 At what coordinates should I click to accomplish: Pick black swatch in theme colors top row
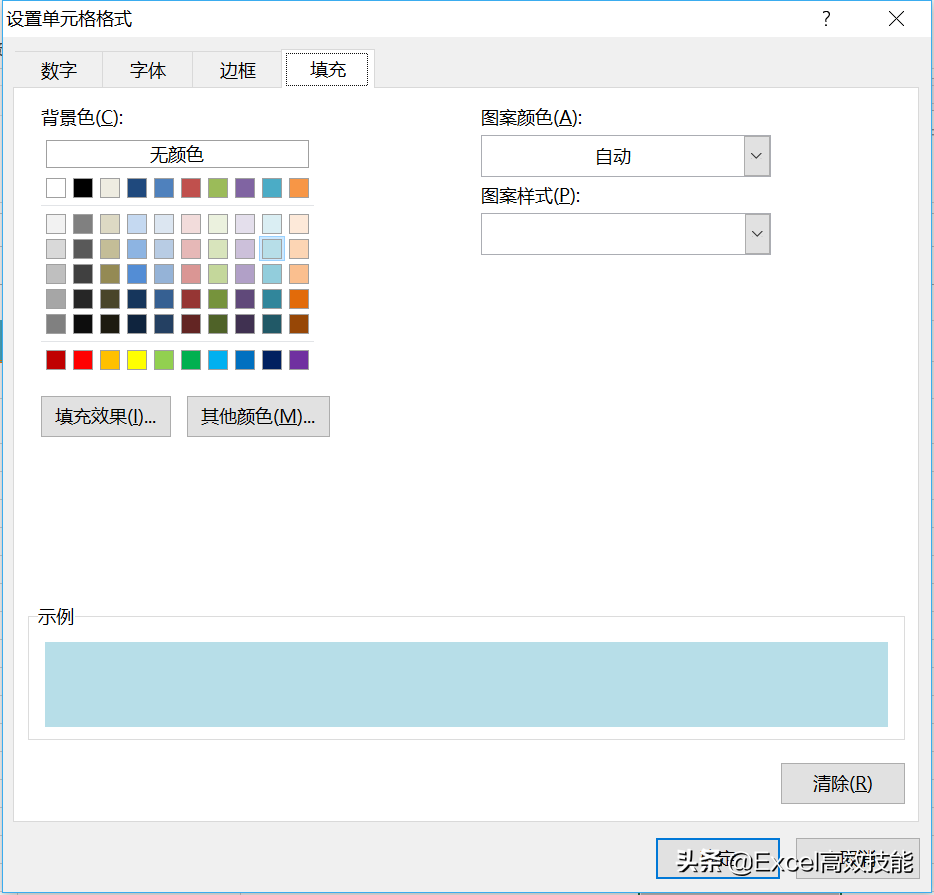(x=83, y=188)
